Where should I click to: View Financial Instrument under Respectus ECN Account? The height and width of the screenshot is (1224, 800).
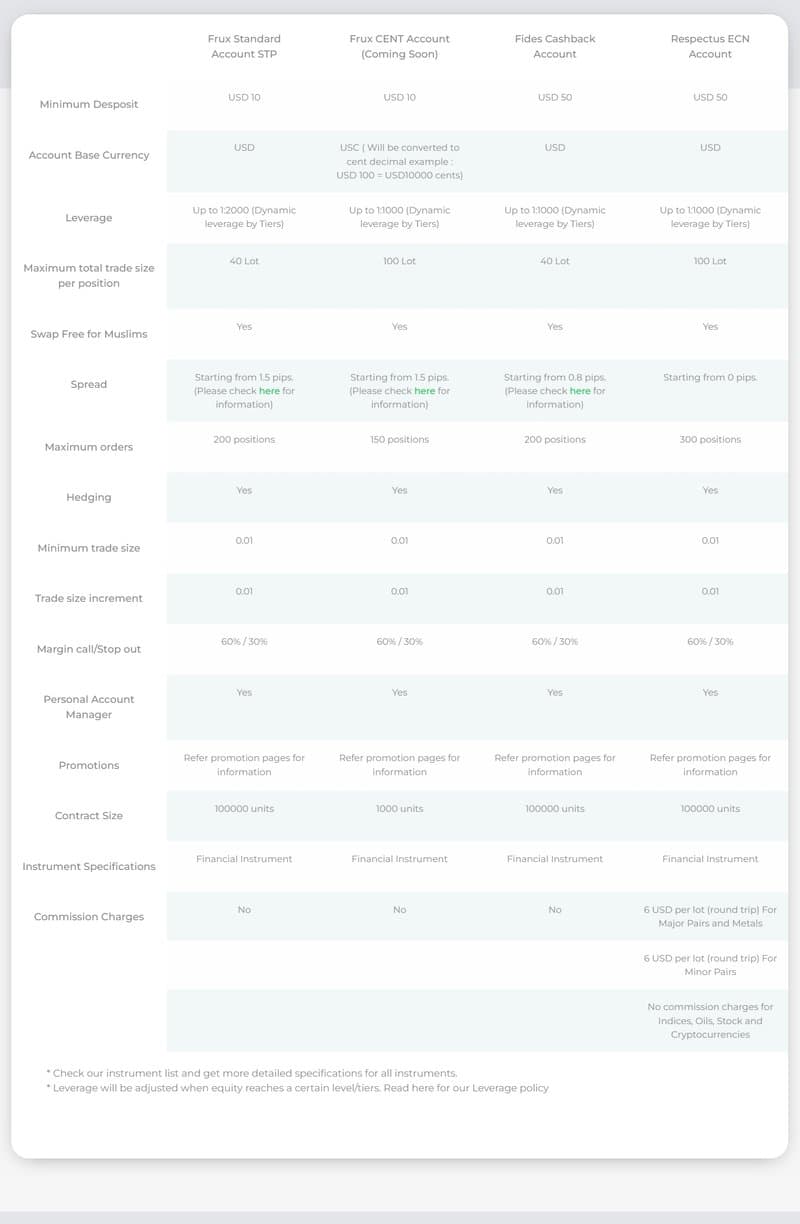(x=710, y=859)
